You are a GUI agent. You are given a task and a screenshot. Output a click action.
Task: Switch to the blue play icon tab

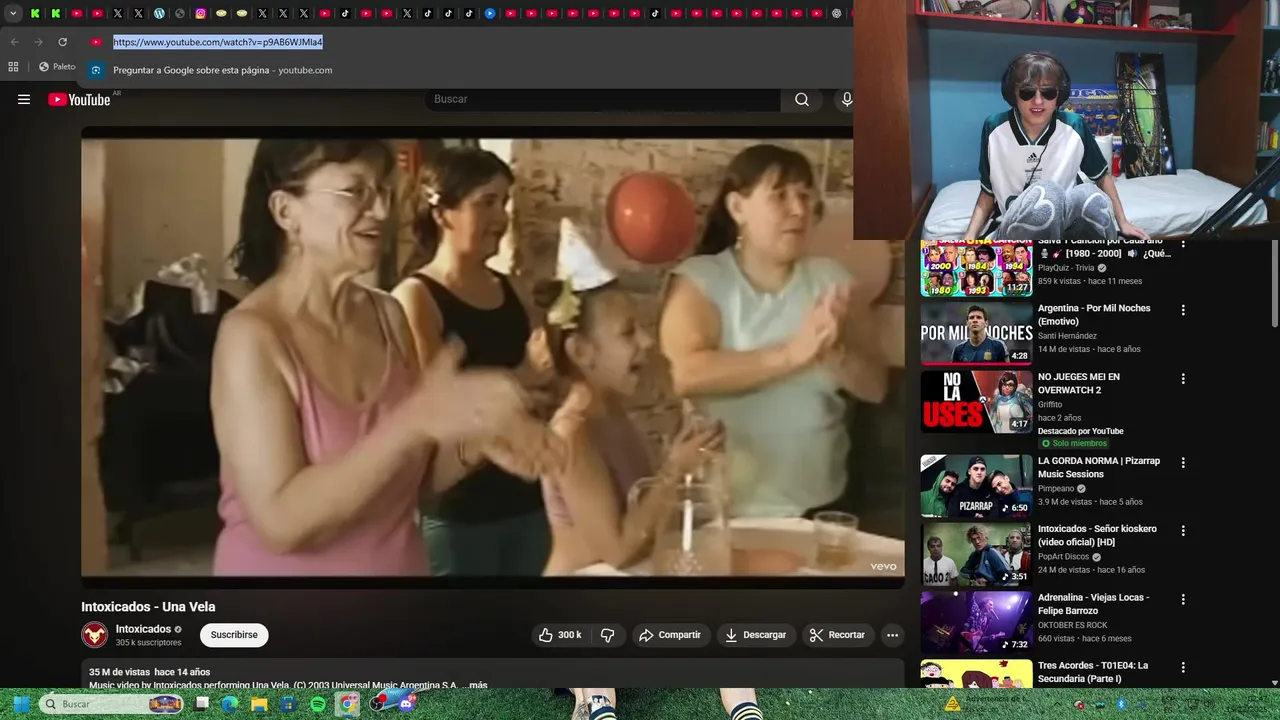click(x=490, y=13)
